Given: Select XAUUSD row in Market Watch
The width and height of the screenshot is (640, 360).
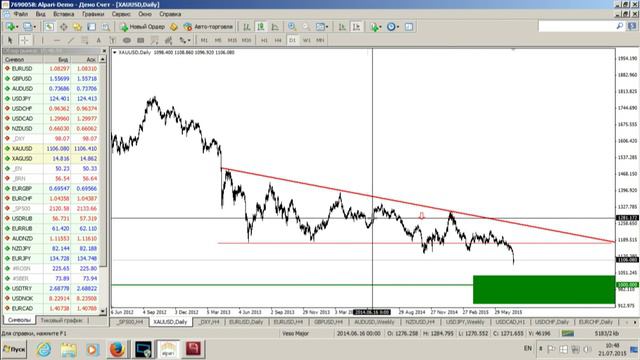Looking at the screenshot, I should point(51,149).
